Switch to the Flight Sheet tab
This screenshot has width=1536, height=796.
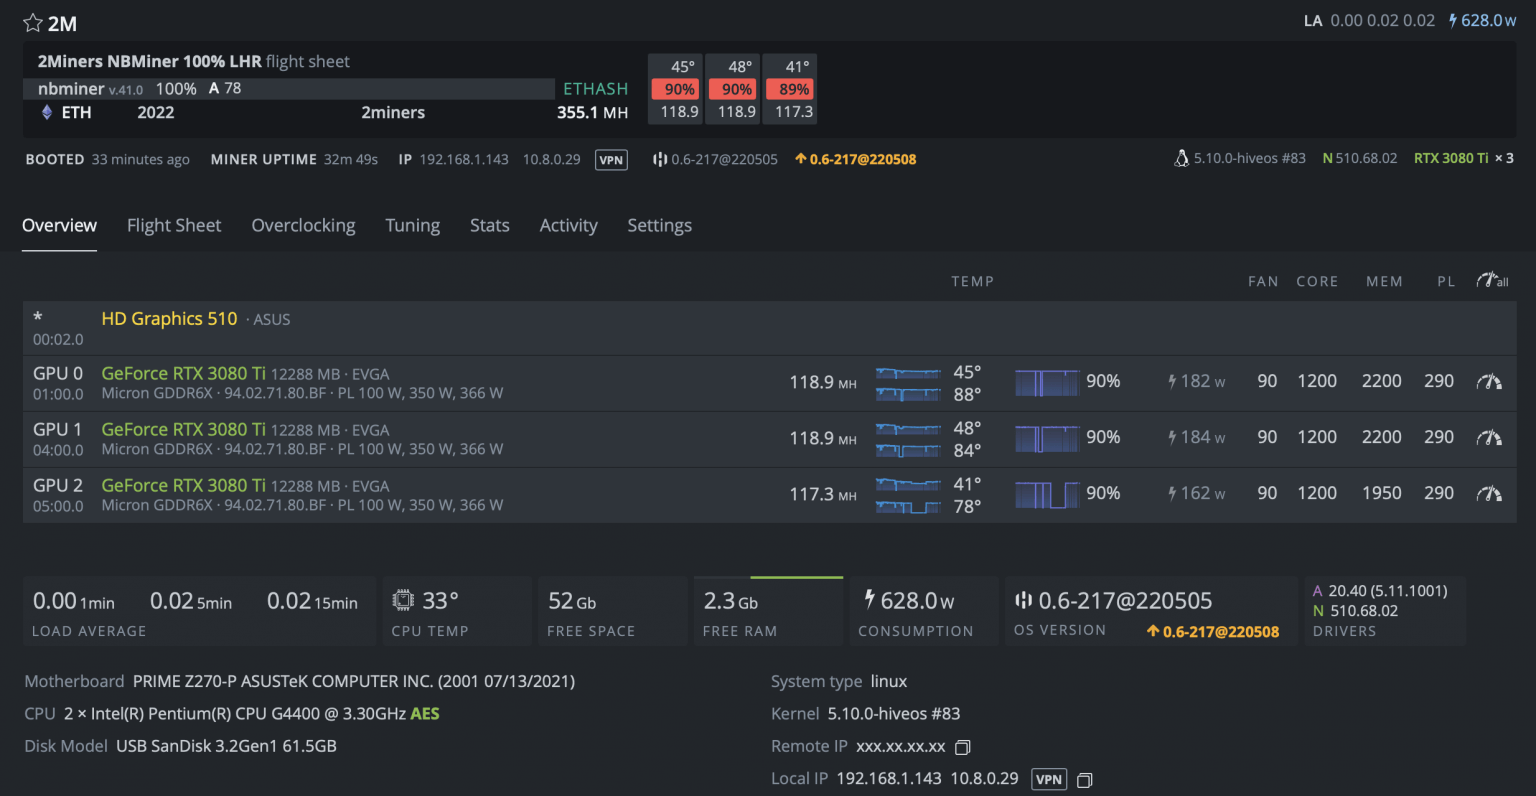tap(174, 225)
